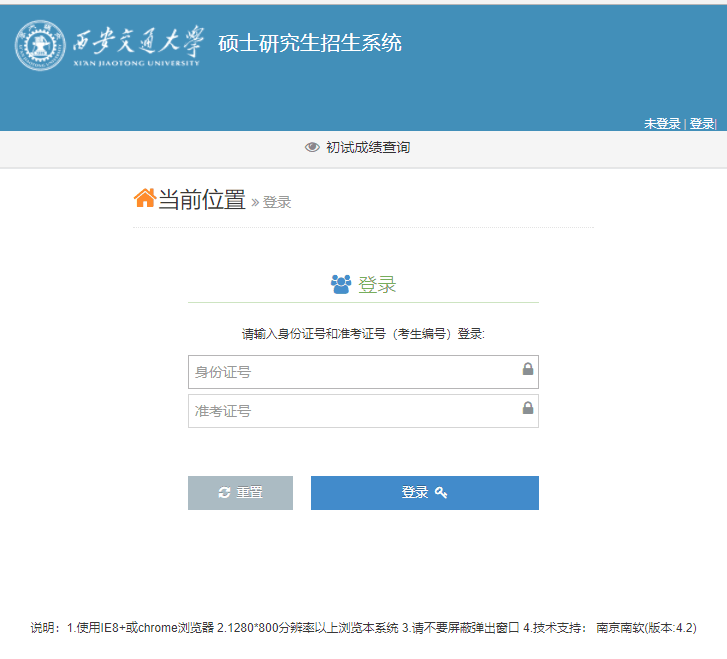Click the 当前位置 heading text

[x=201, y=200]
